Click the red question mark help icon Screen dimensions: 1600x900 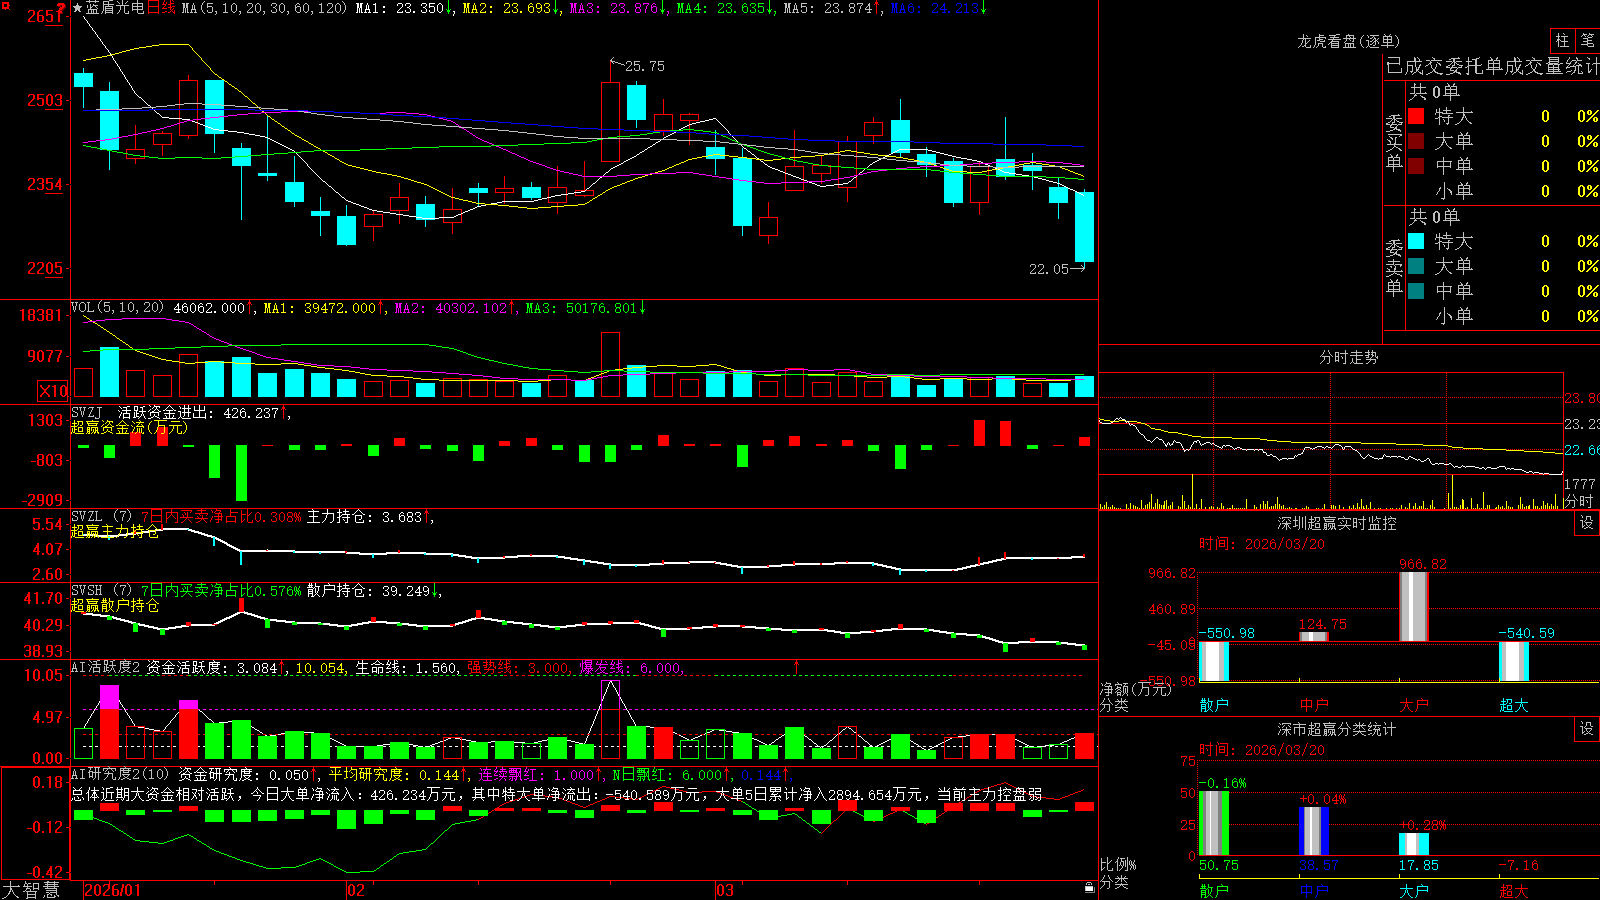[x=62, y=7]
